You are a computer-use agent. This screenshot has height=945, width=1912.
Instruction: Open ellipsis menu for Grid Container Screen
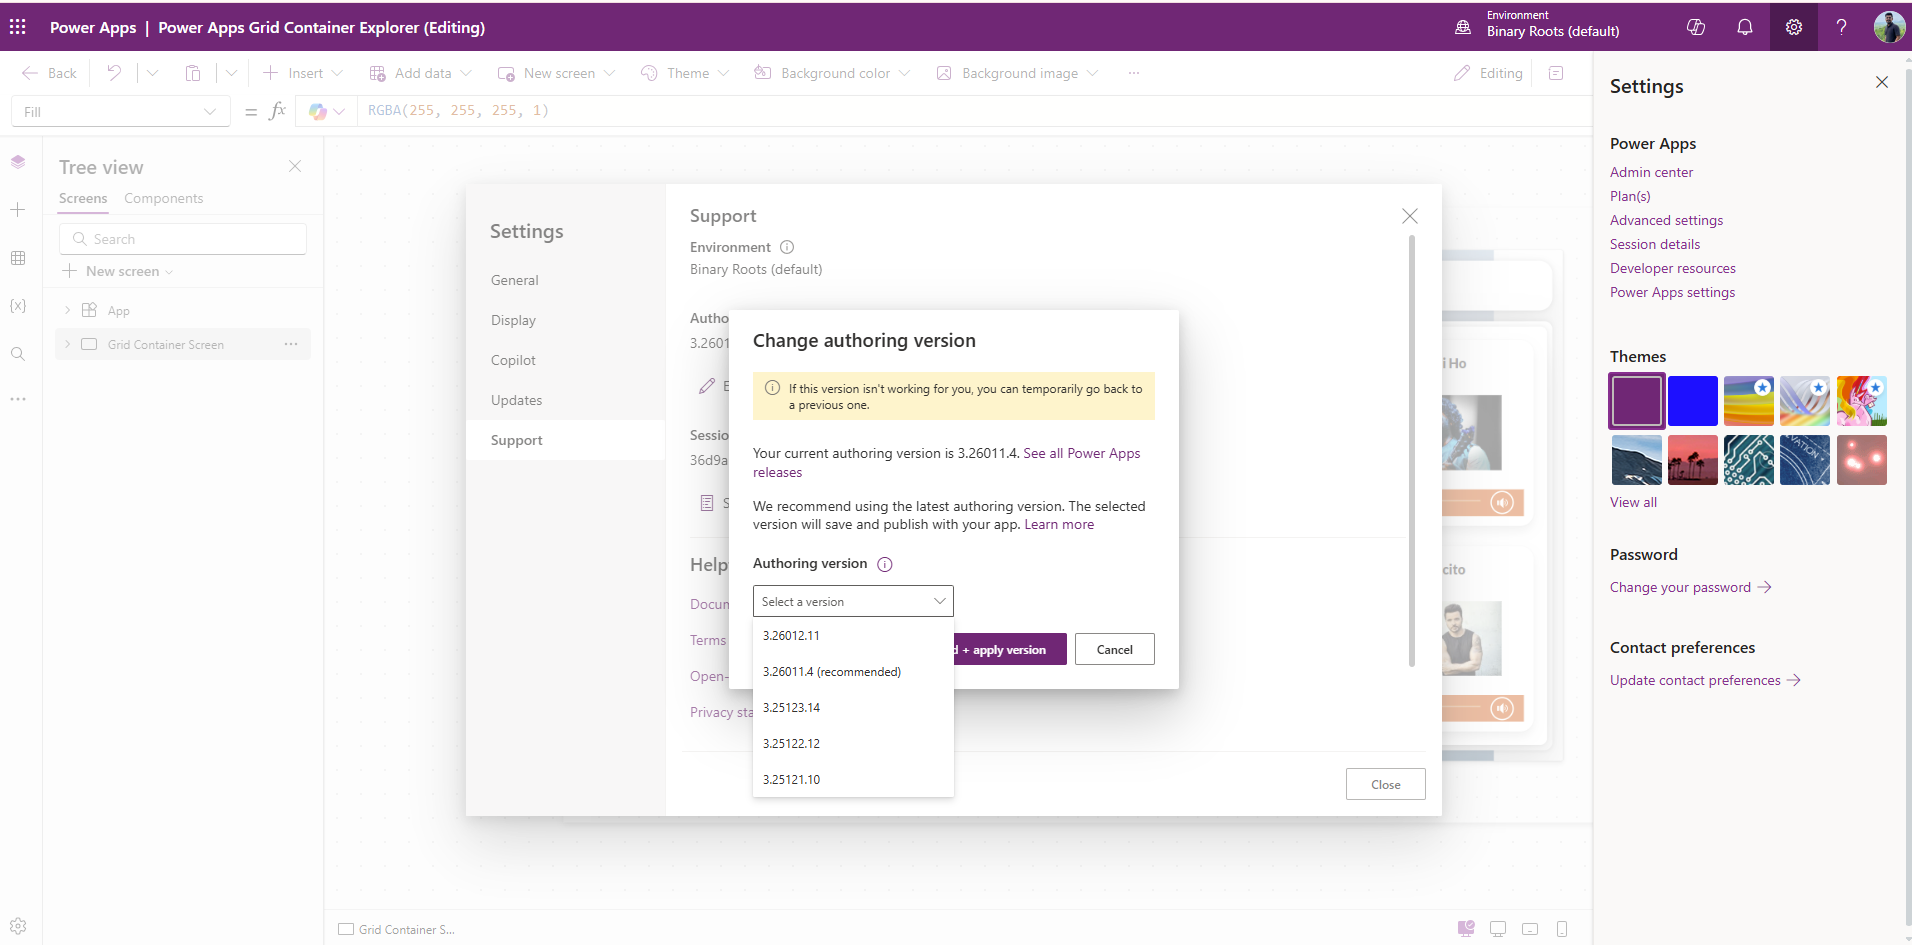[291, 344]
